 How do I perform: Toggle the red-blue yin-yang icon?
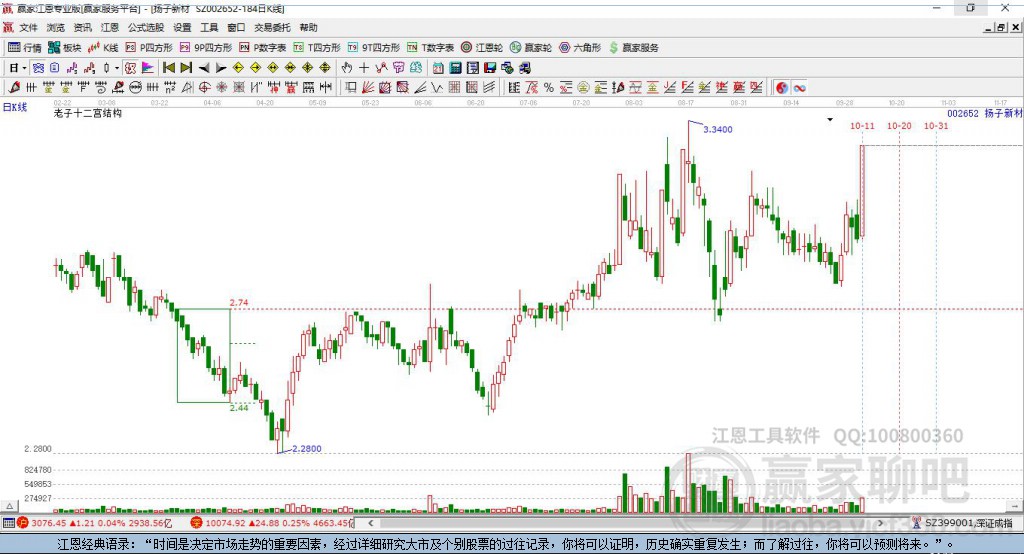(782, 88)
